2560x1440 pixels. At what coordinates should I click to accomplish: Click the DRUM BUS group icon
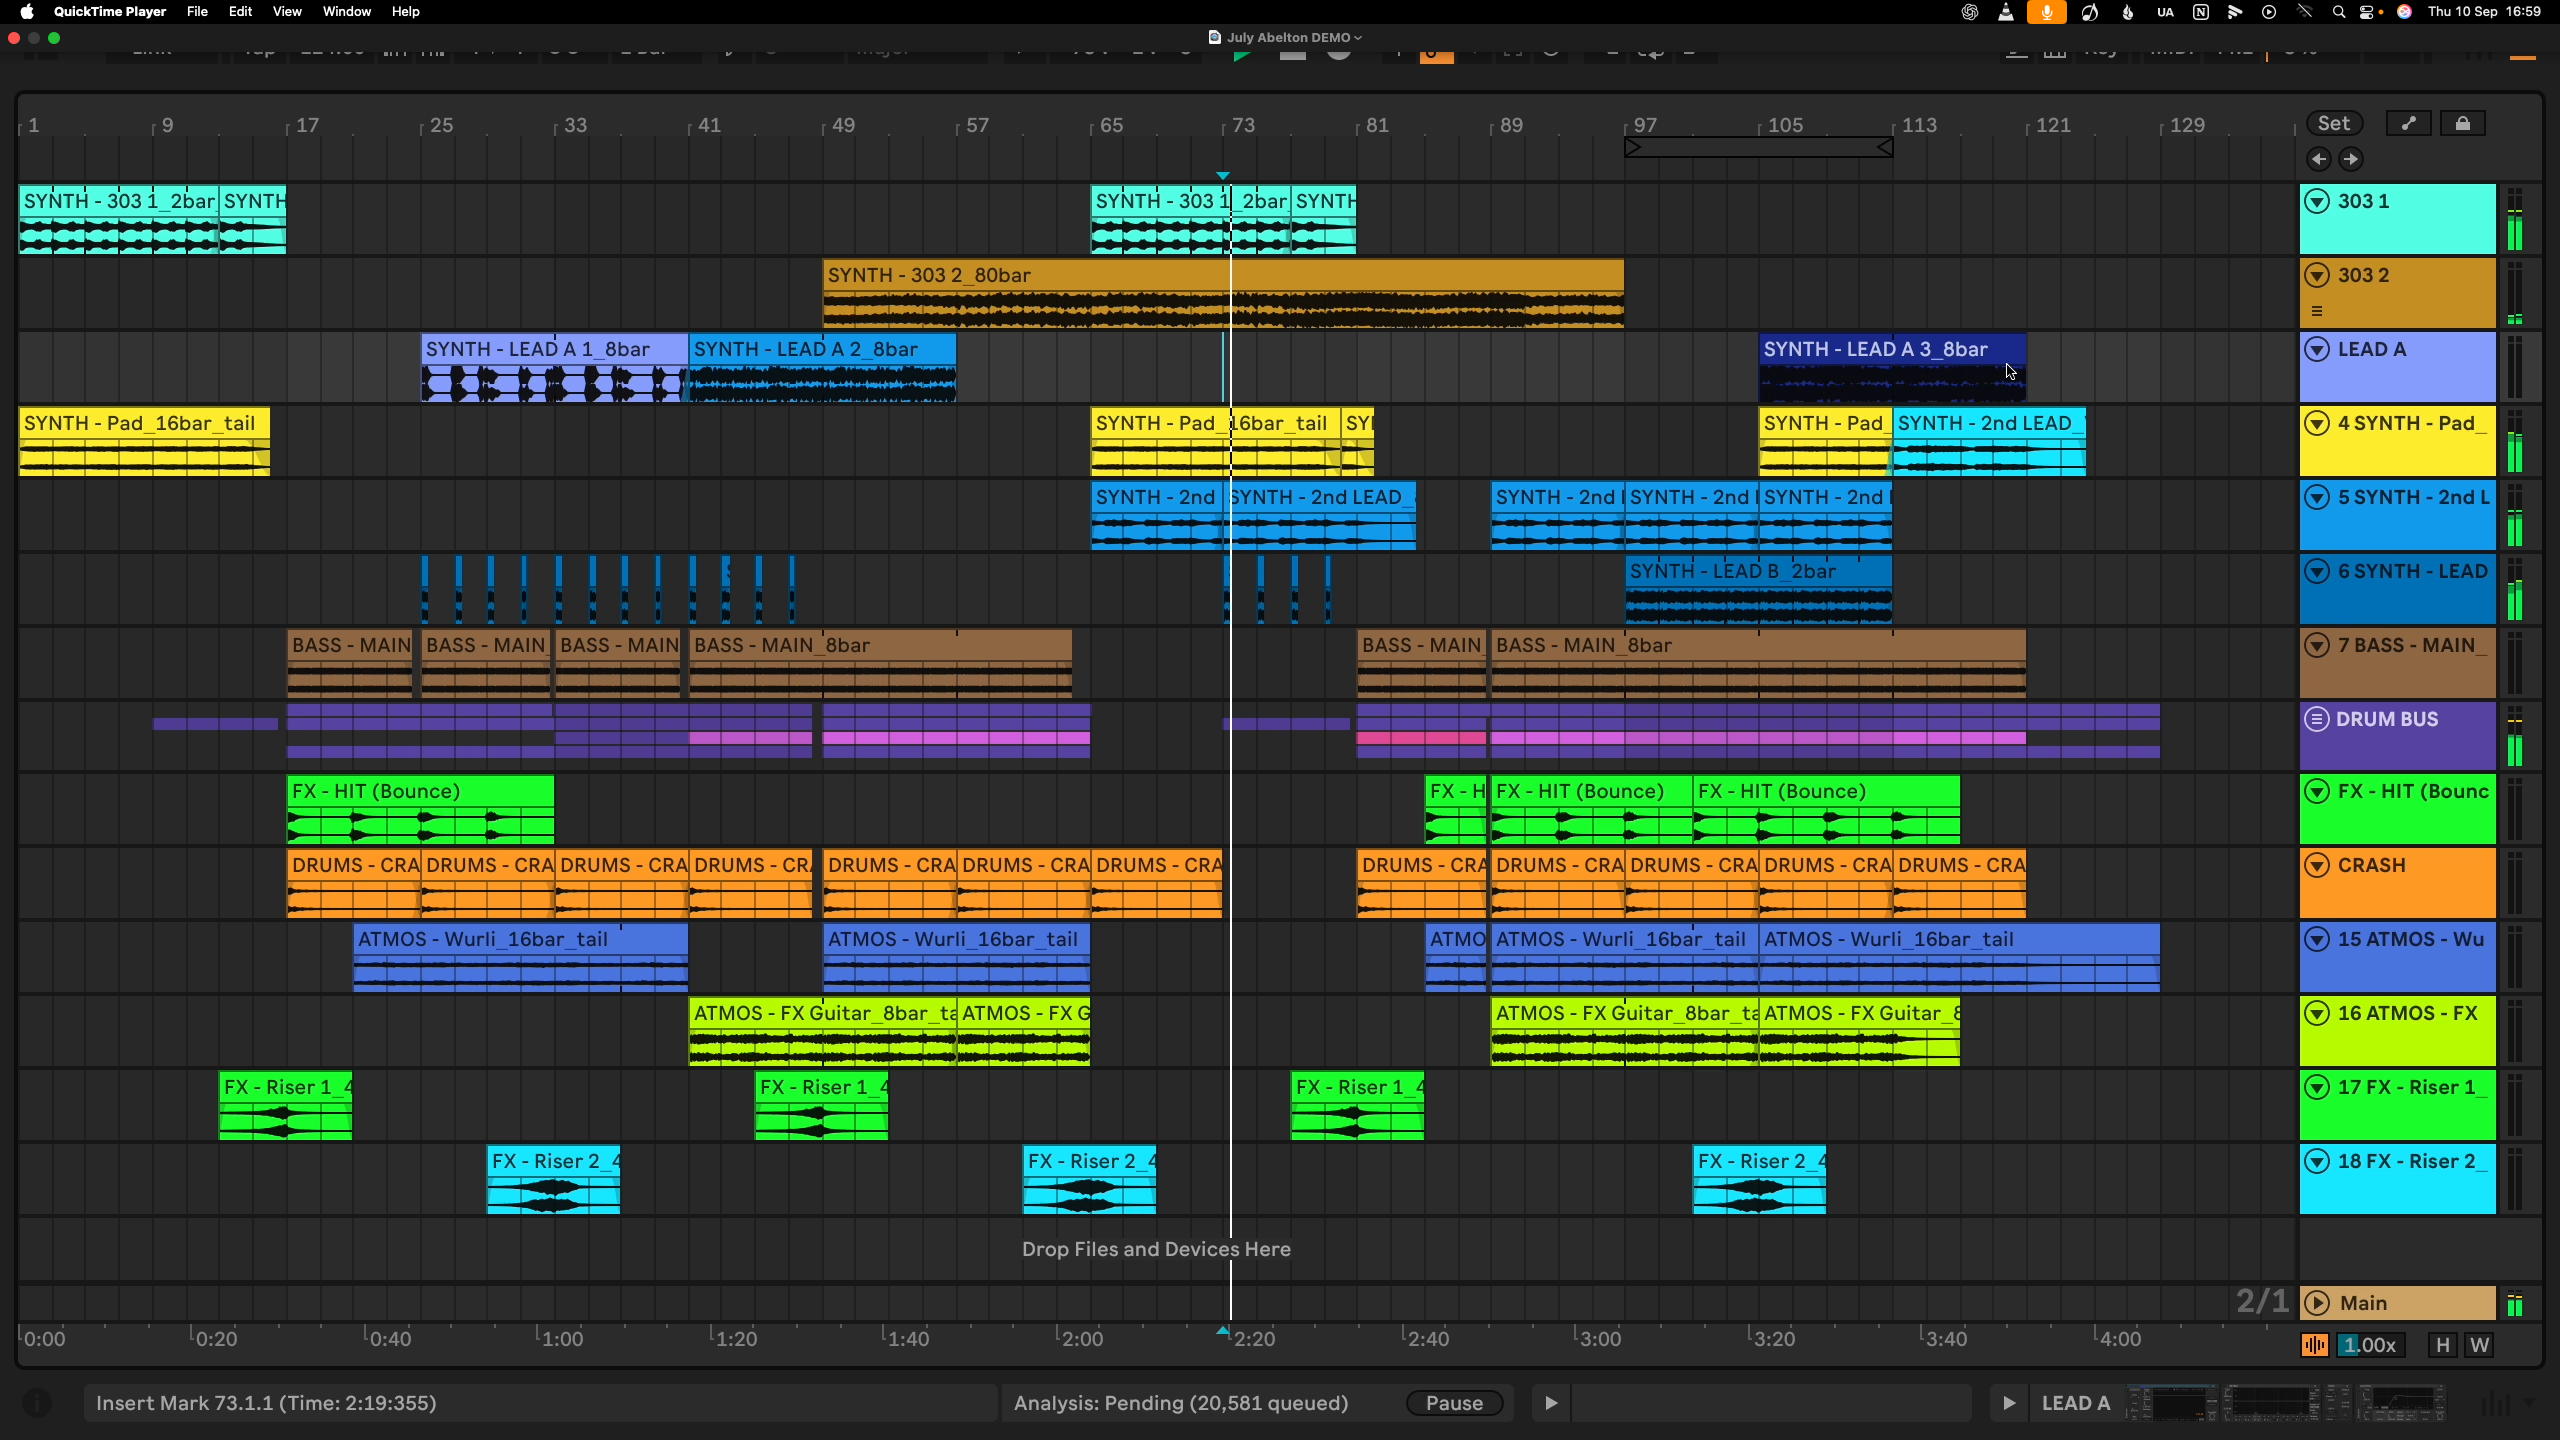(2317, 719)
